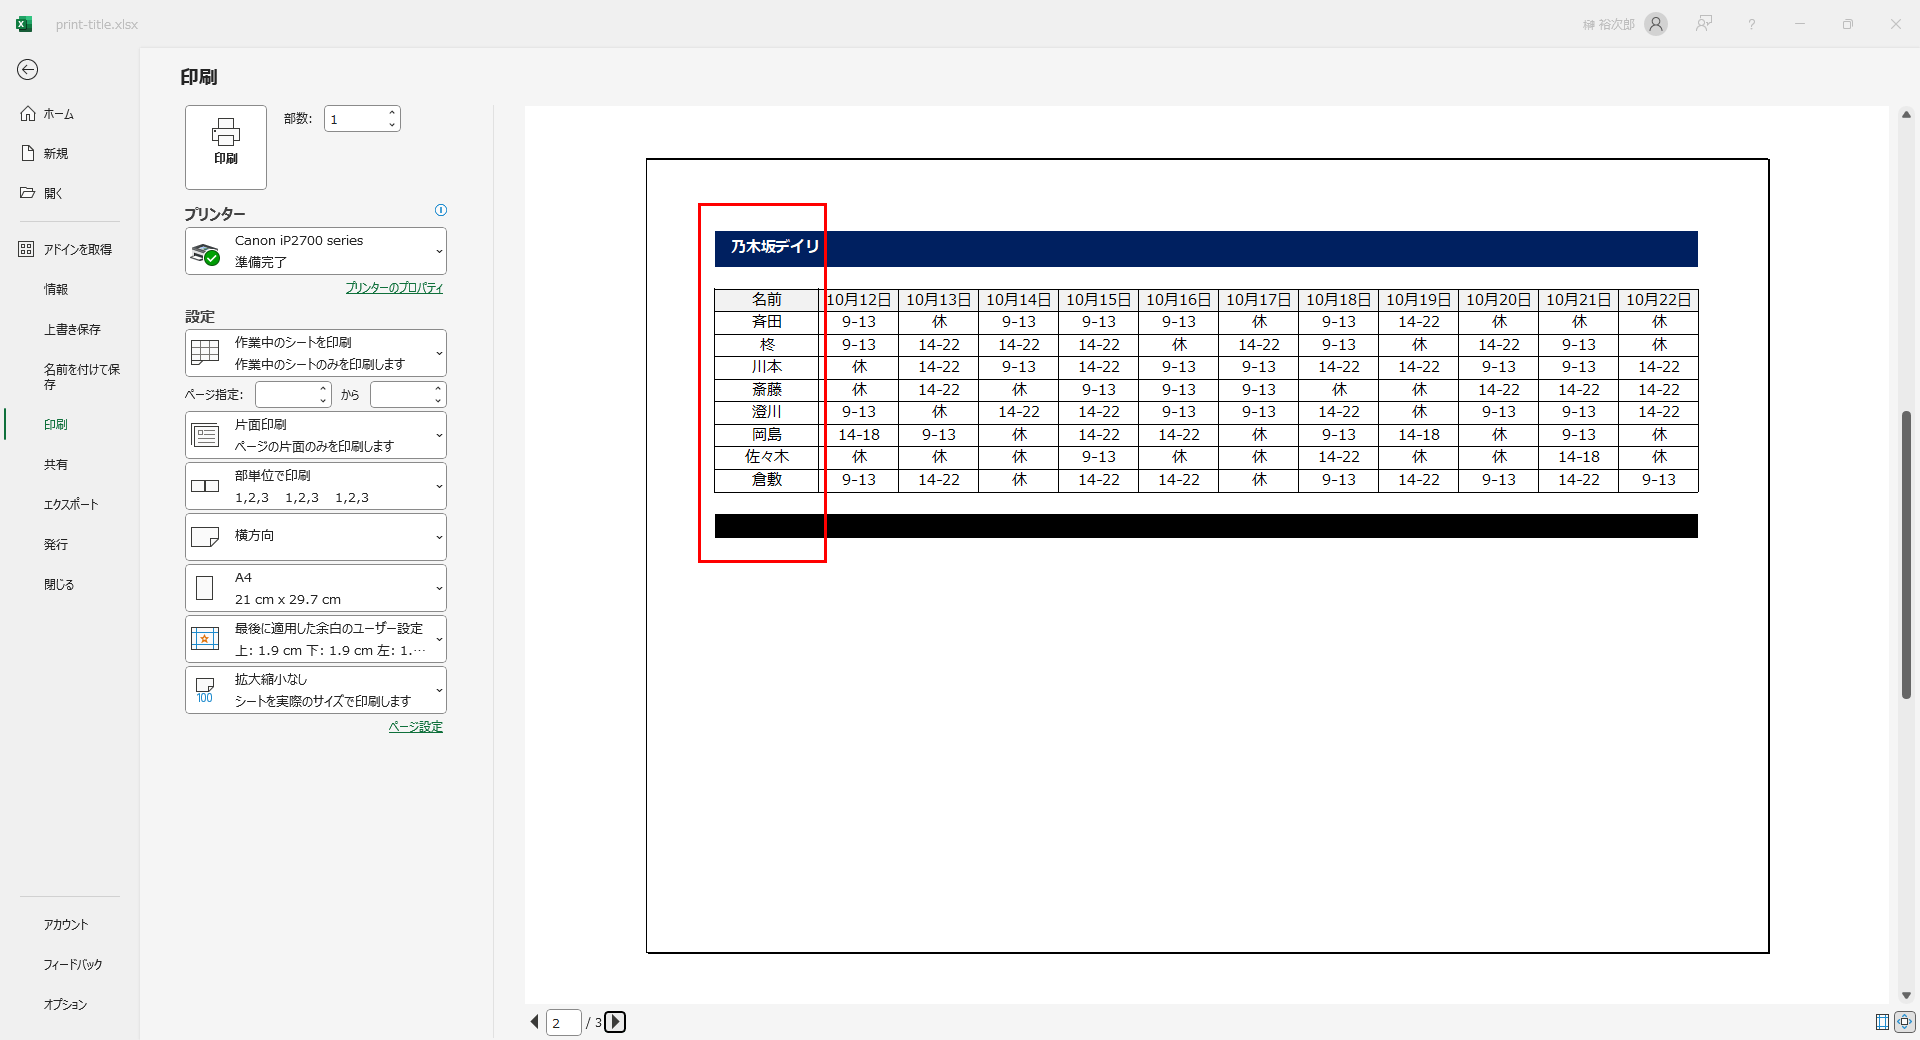Screen dimensions: 1920x1040
Task: Open the print-active-sheets dropdown
Action: click(x=316, y=353)
